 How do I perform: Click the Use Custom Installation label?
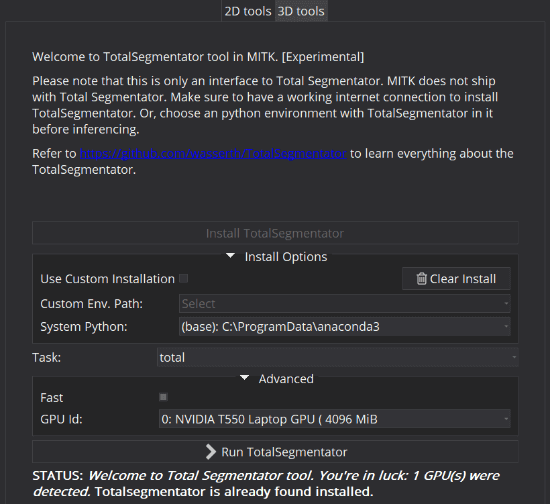107,279
